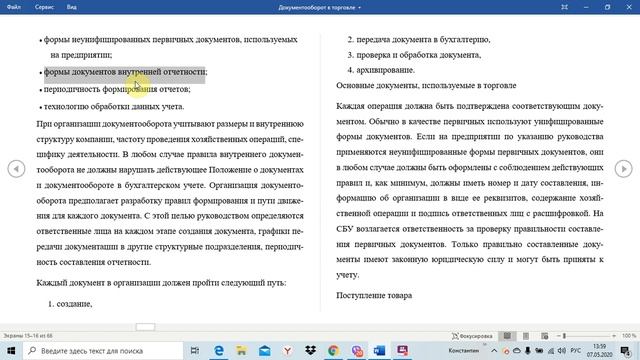The image size is (640, 360).
Task: Open the Сервис menu
Action: 44,7
